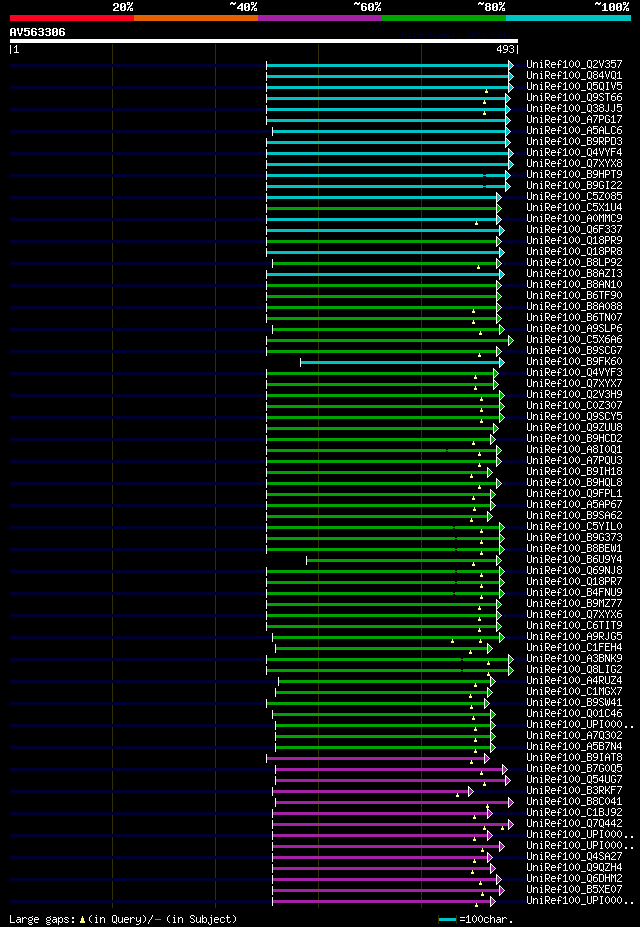Click the arrowhead ending the C5X6A6 alignment
640x927 pixels.
coord(511,341)
